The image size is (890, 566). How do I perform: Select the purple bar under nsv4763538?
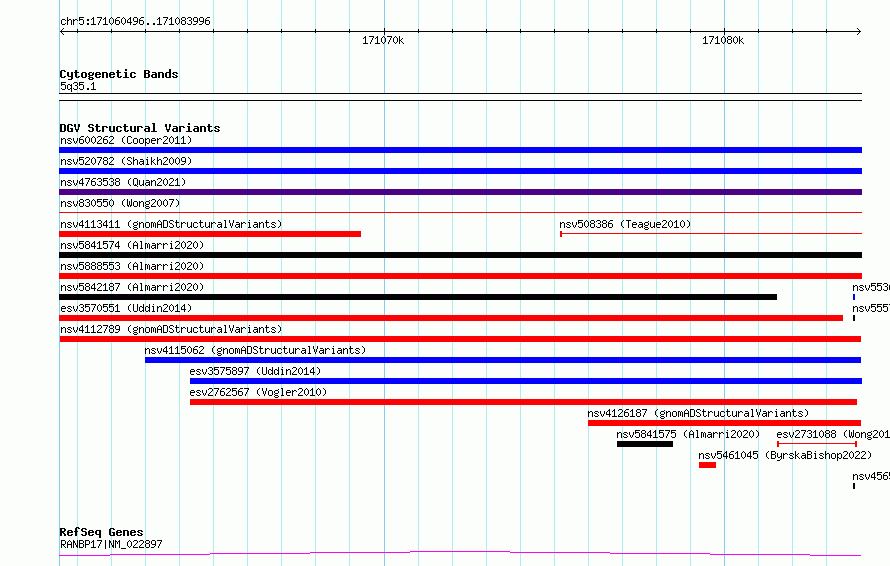pos(460,192)
